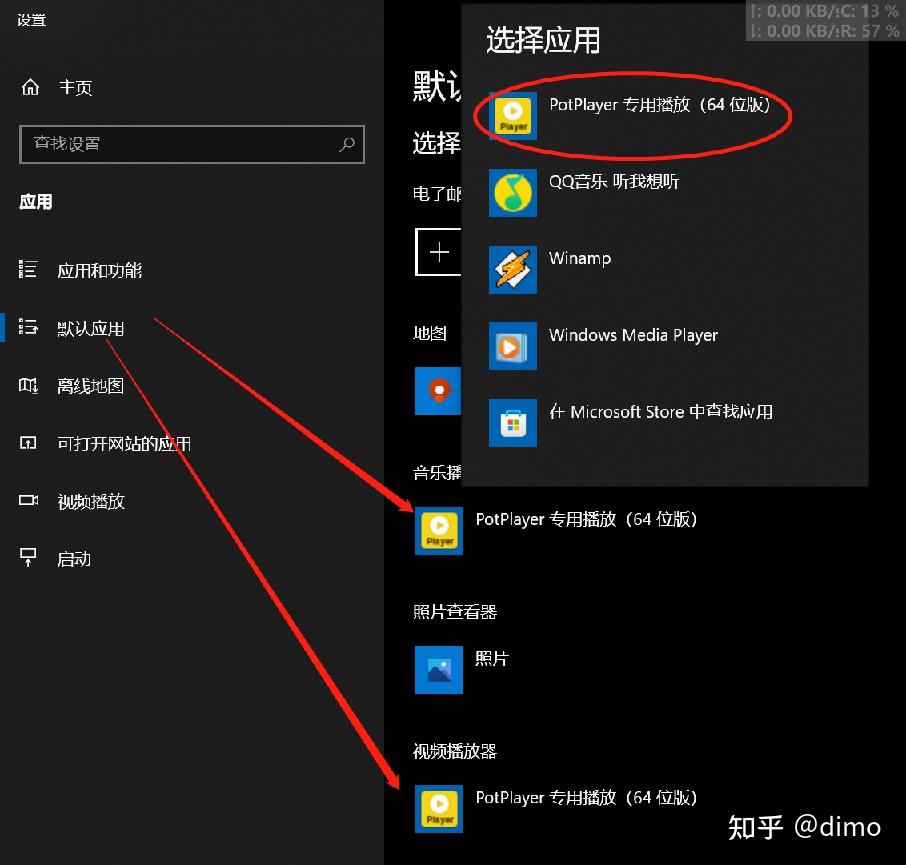906x865 pixels.
Task: Click music player PotPlayer icon tile
Action: 439,530
